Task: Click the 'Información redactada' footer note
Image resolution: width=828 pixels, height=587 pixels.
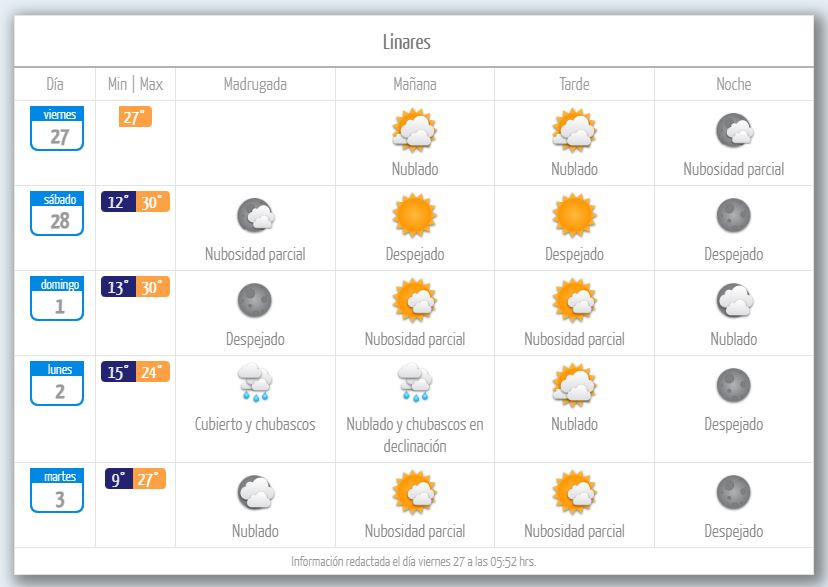Action: pos(413,561)
